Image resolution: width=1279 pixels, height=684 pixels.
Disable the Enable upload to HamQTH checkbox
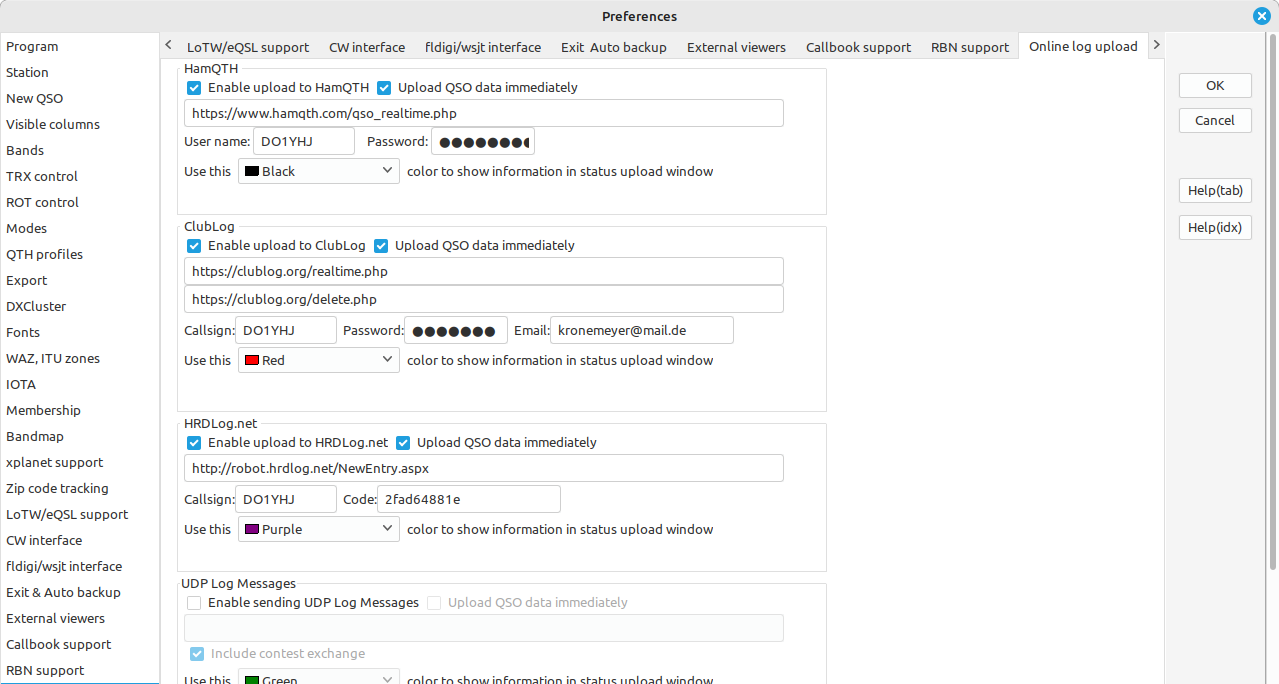(194, 88)
